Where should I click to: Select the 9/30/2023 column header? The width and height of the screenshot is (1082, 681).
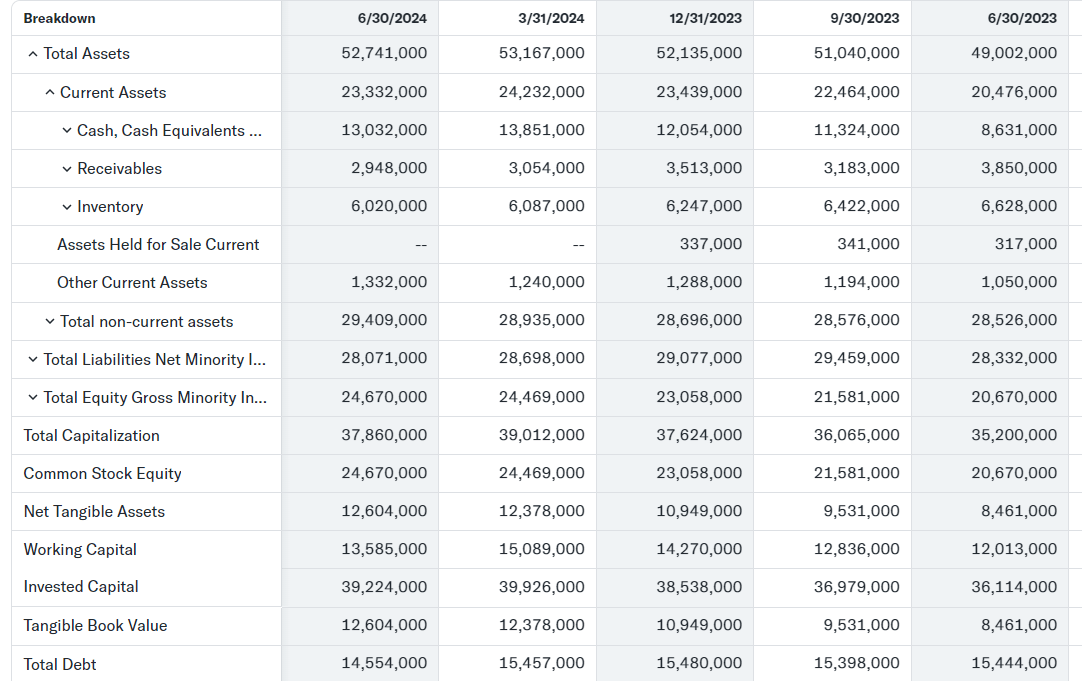pyautogui.click(x=865, y=18)
